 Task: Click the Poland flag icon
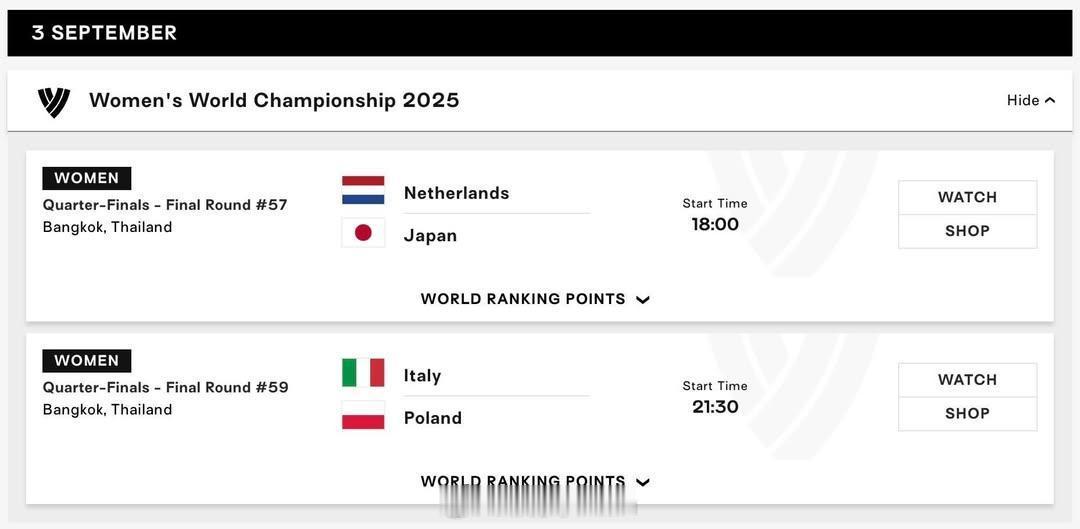click(x=363, y=415)
